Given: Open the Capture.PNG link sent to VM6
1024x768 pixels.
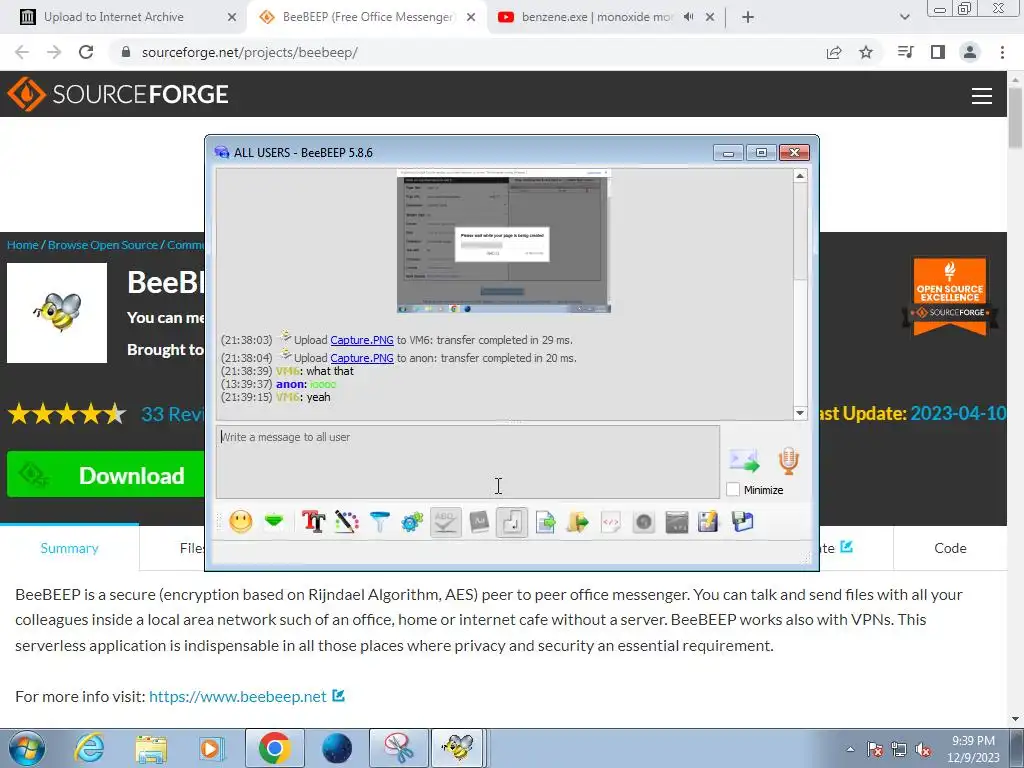Looking at the screenshot, I should pyautogui.click(x=362, y=340).
